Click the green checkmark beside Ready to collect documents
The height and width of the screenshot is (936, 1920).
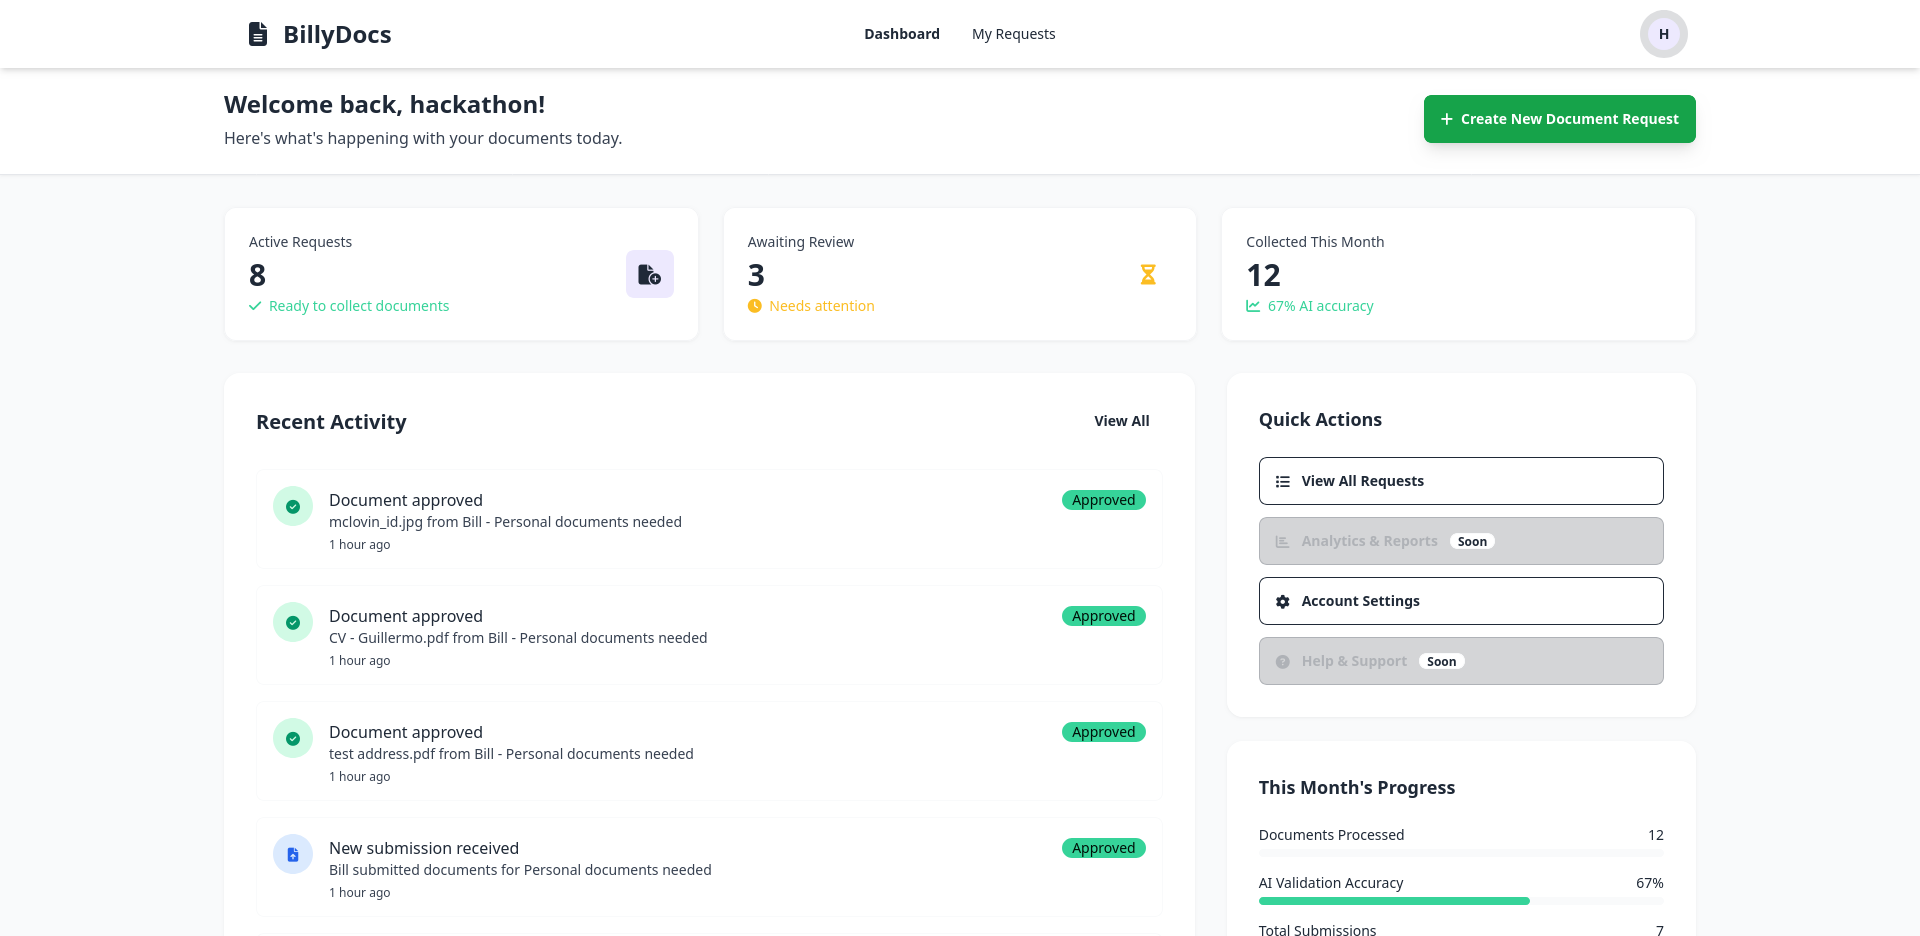click(255, 306)
